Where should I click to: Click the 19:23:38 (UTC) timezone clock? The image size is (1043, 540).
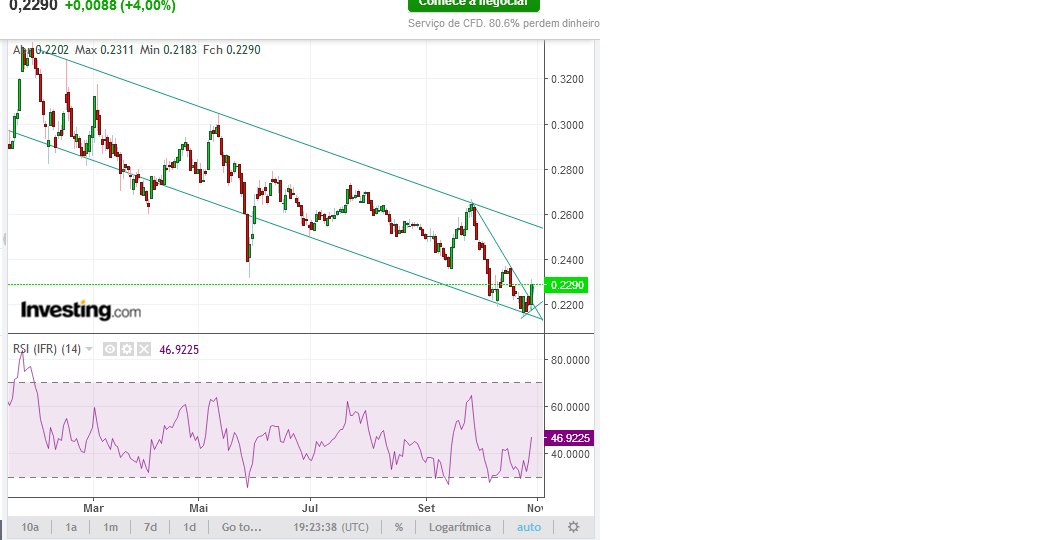pyautogui.click(x=331, y=527)
